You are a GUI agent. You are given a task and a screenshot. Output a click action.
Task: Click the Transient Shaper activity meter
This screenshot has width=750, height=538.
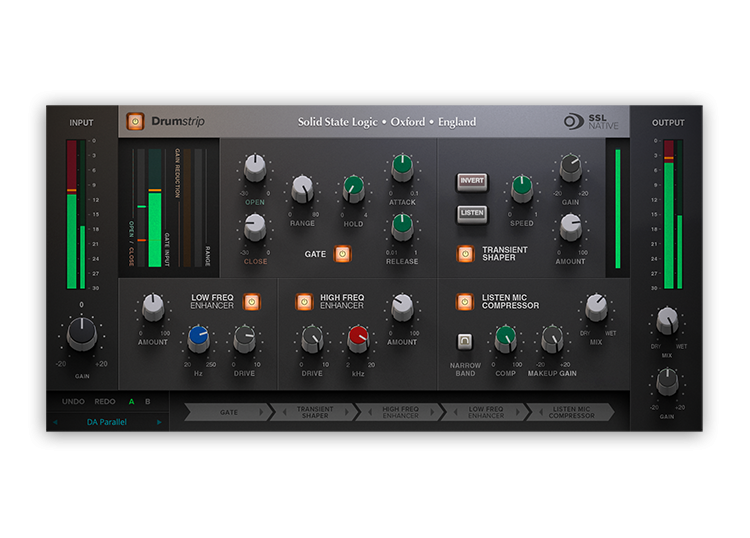click(618, 208)
